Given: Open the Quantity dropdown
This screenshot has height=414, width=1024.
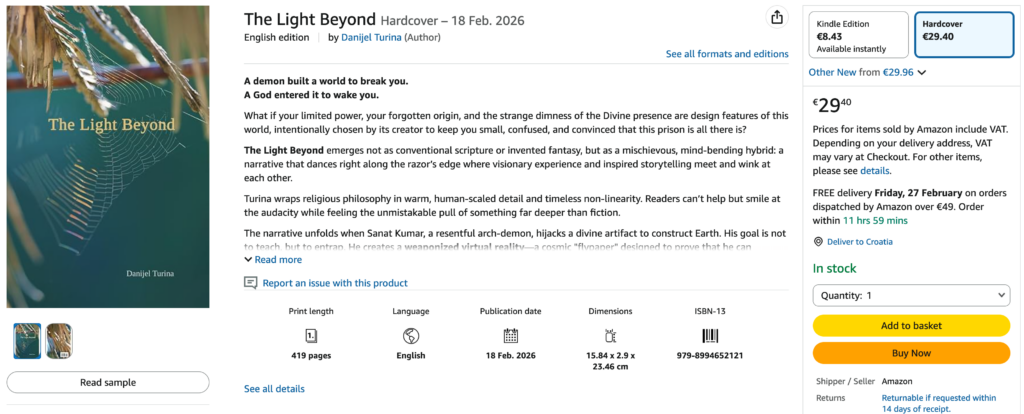Looking at the screenshot, I should pyautogui.click(x=911, y=296).
